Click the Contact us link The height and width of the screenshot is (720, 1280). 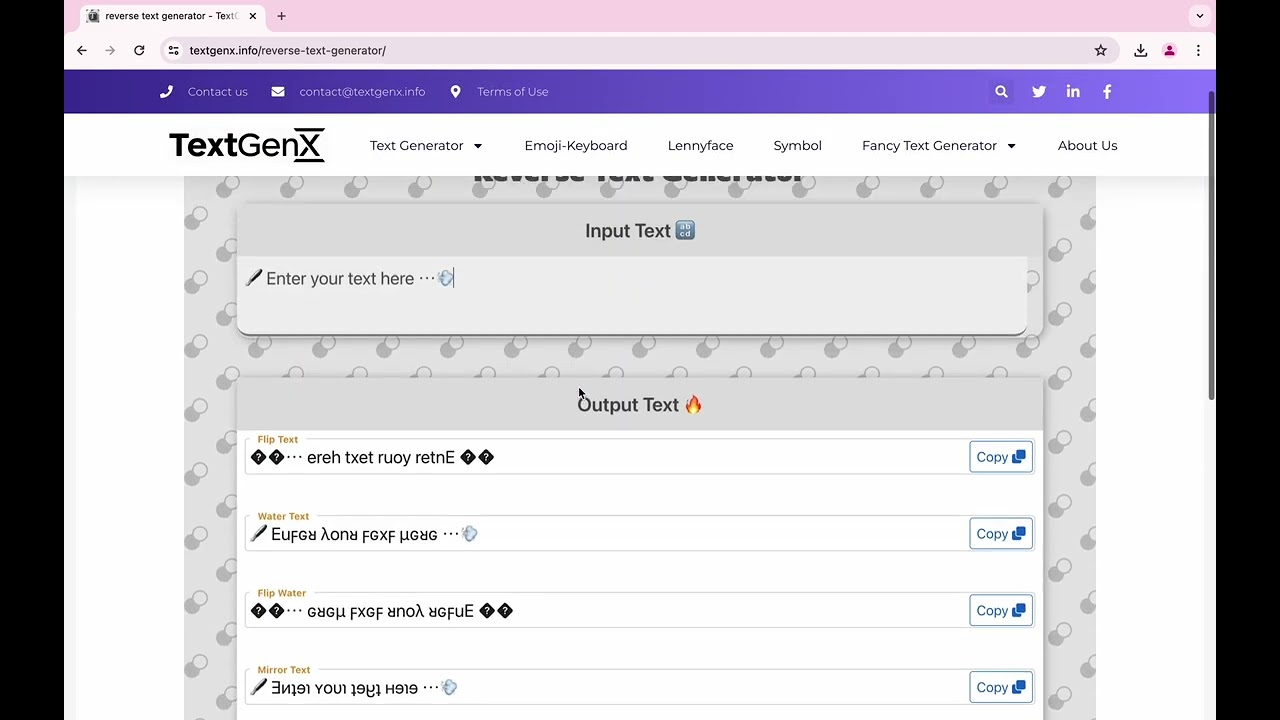217,92
